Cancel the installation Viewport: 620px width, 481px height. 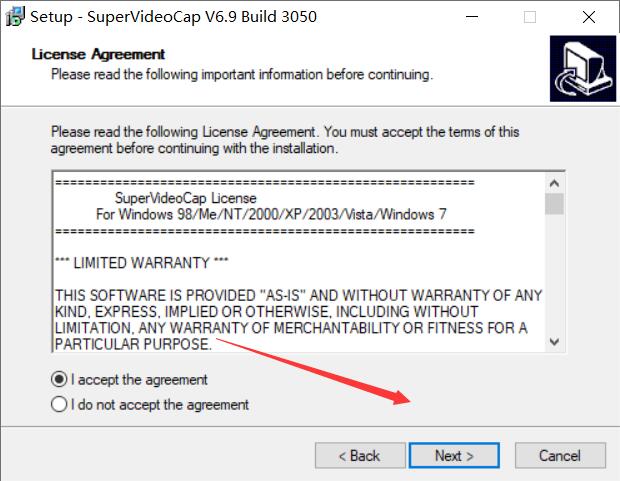(x=559, y=456)
